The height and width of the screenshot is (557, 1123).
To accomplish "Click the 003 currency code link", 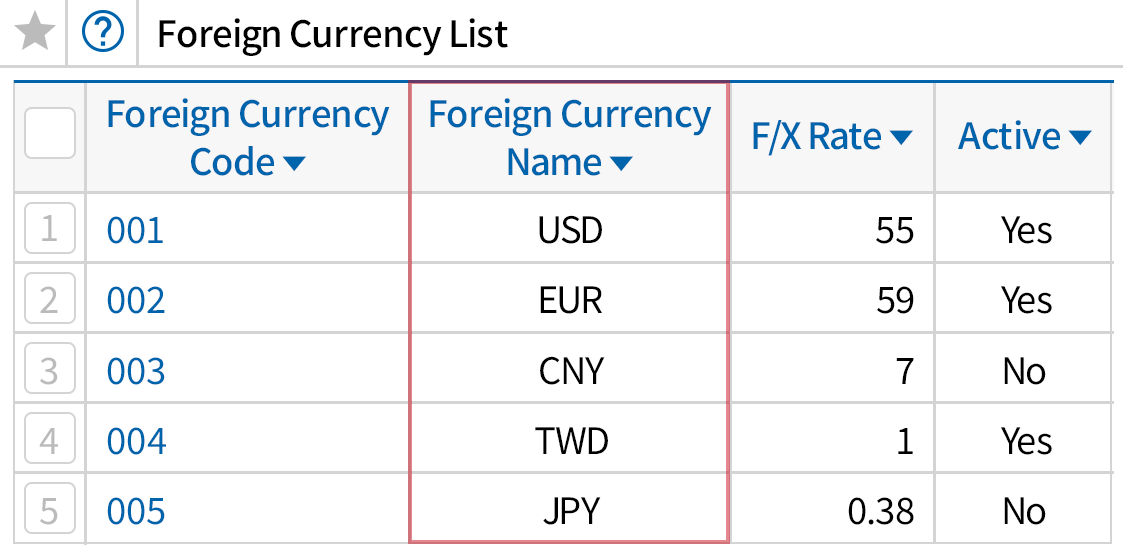I will click(135, 371).
